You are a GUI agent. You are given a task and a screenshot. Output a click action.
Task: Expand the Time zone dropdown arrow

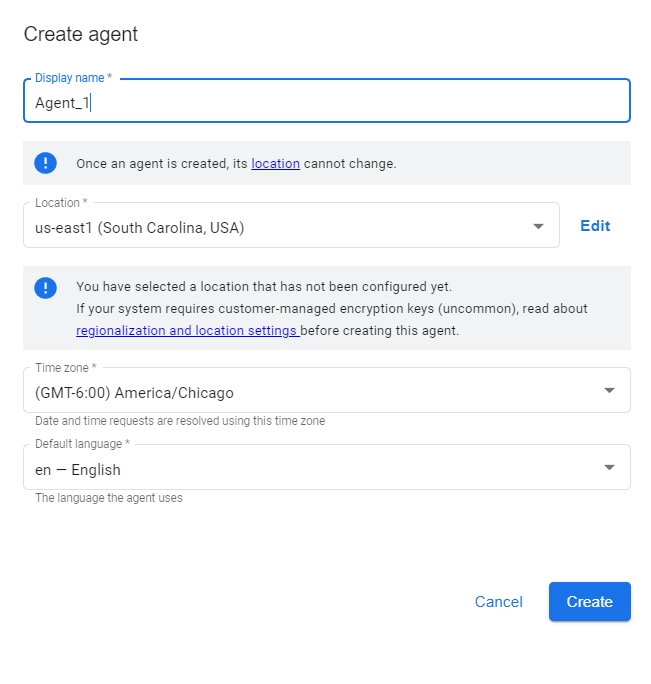[609, 390]
